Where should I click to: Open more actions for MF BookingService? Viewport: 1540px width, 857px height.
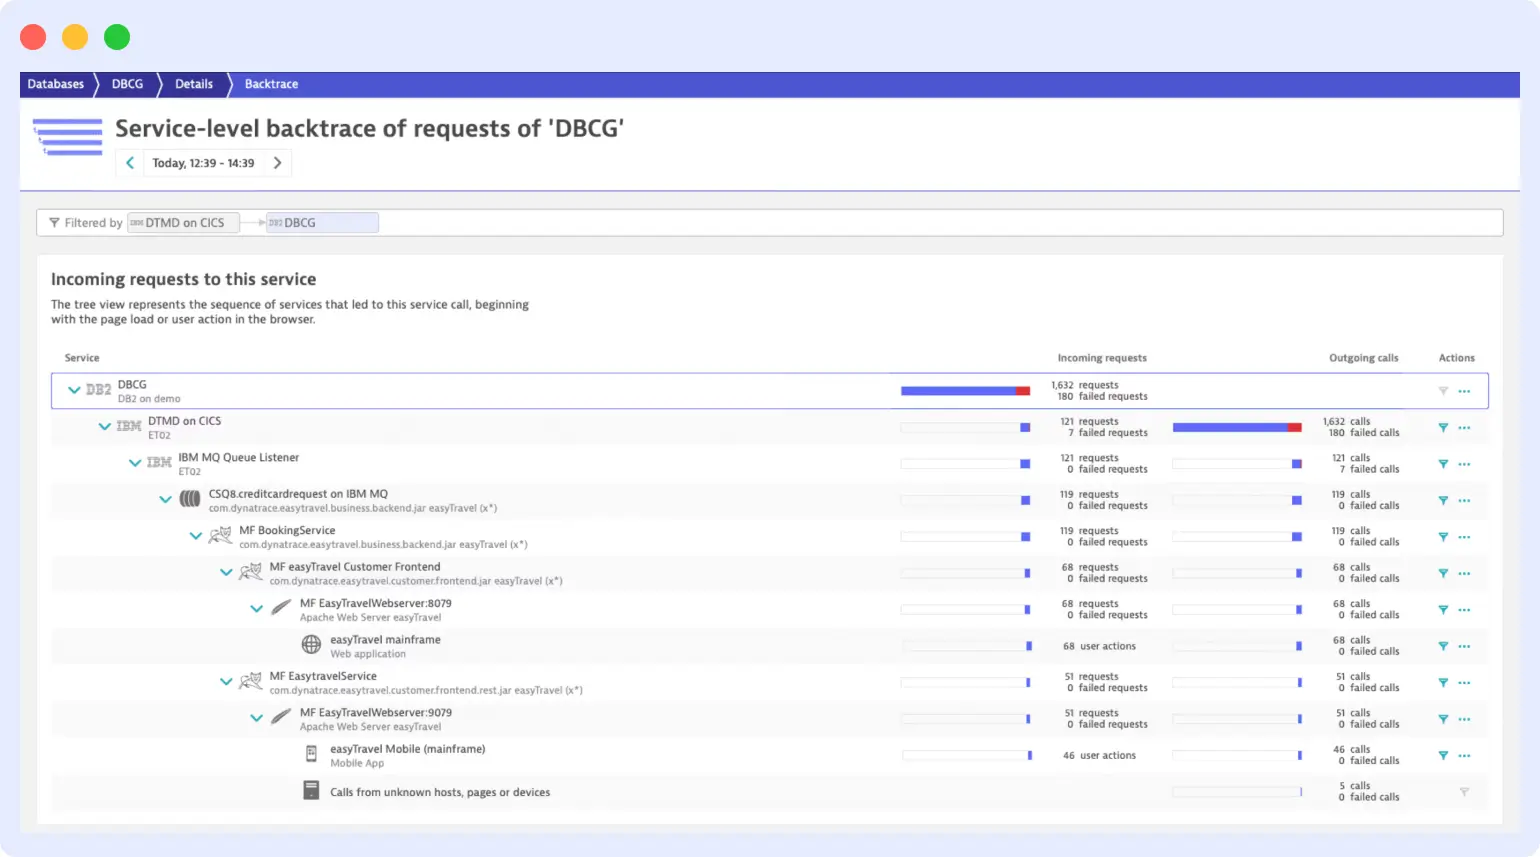click(1464, 537)
